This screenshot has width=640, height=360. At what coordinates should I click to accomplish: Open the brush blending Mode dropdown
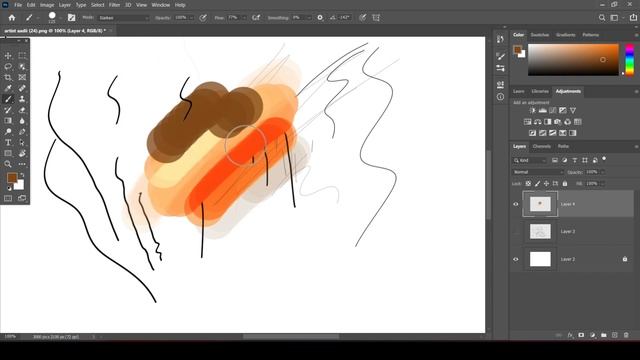point(124,18)
